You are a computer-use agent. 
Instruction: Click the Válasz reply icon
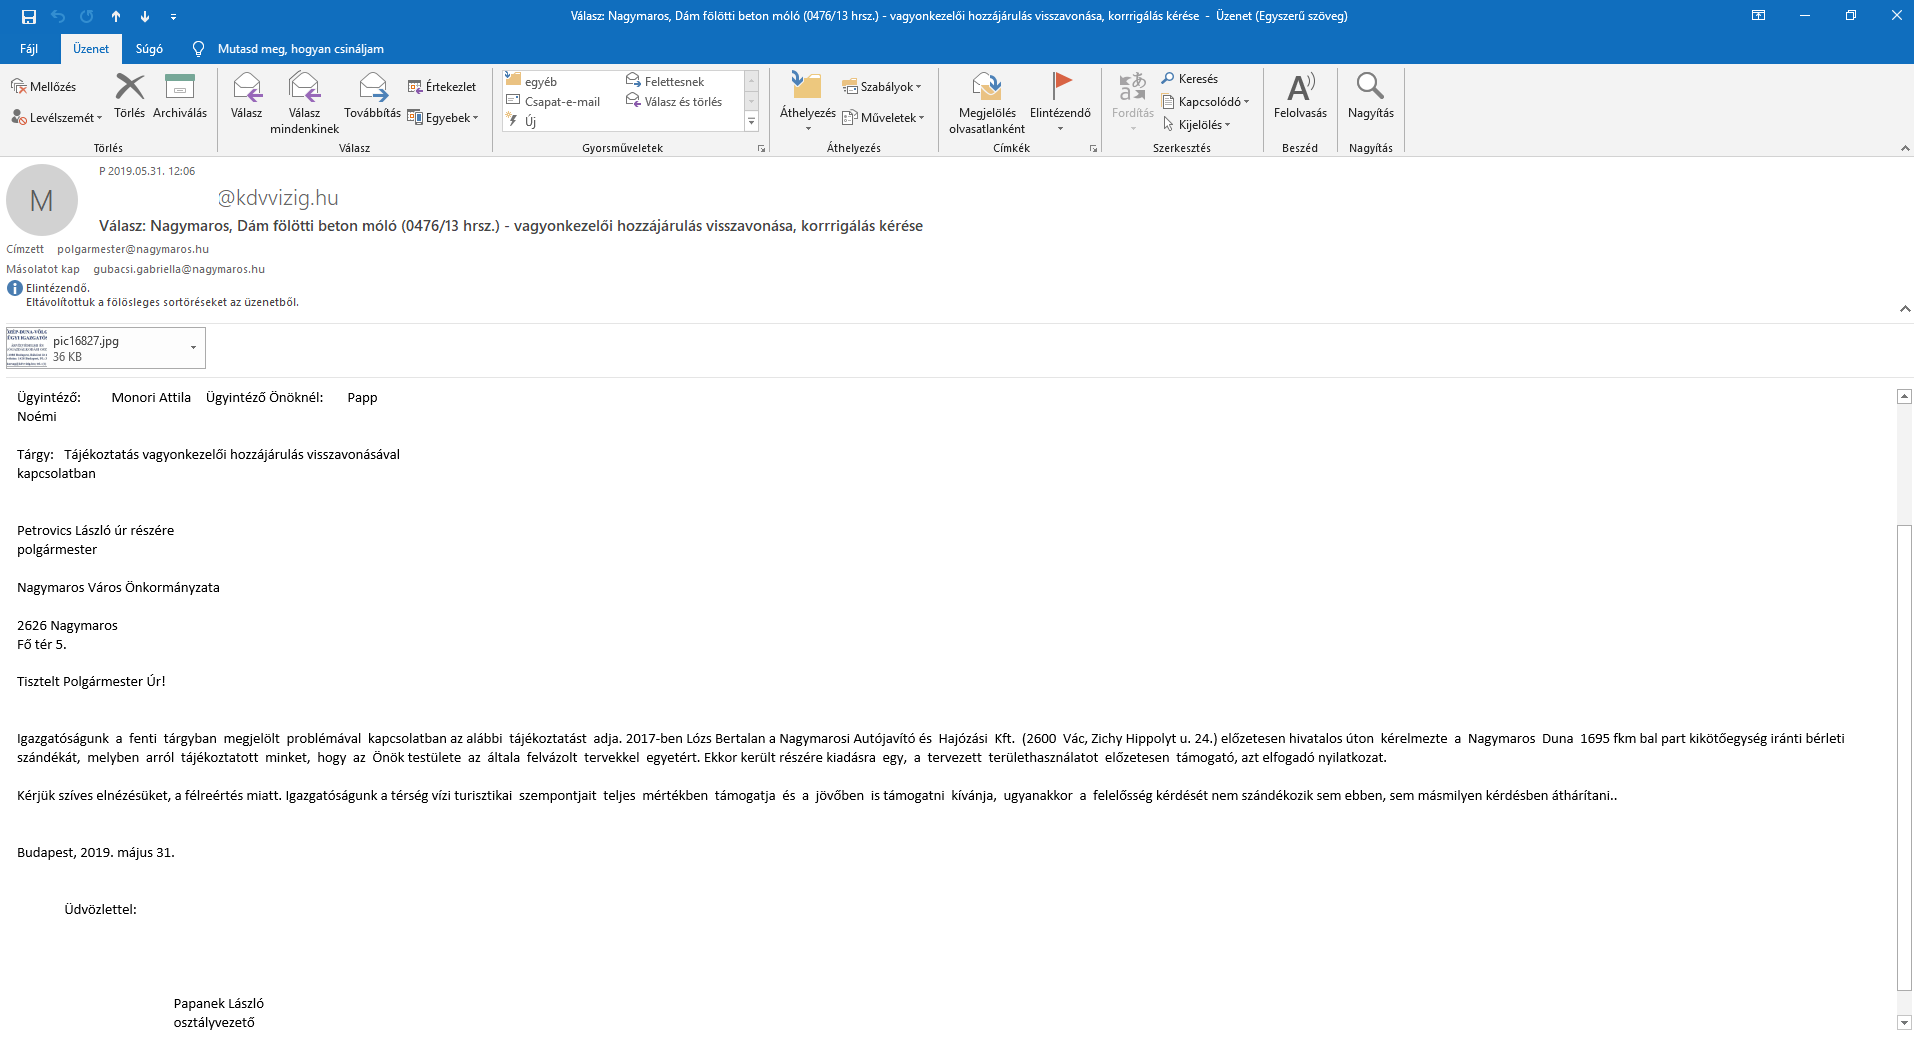click(246, 89)
